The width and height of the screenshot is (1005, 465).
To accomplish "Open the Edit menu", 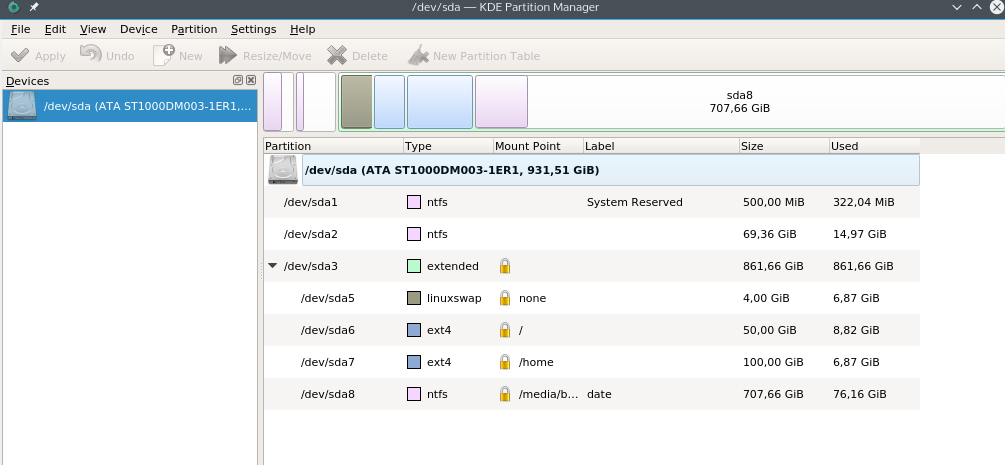I will (55, 29).
